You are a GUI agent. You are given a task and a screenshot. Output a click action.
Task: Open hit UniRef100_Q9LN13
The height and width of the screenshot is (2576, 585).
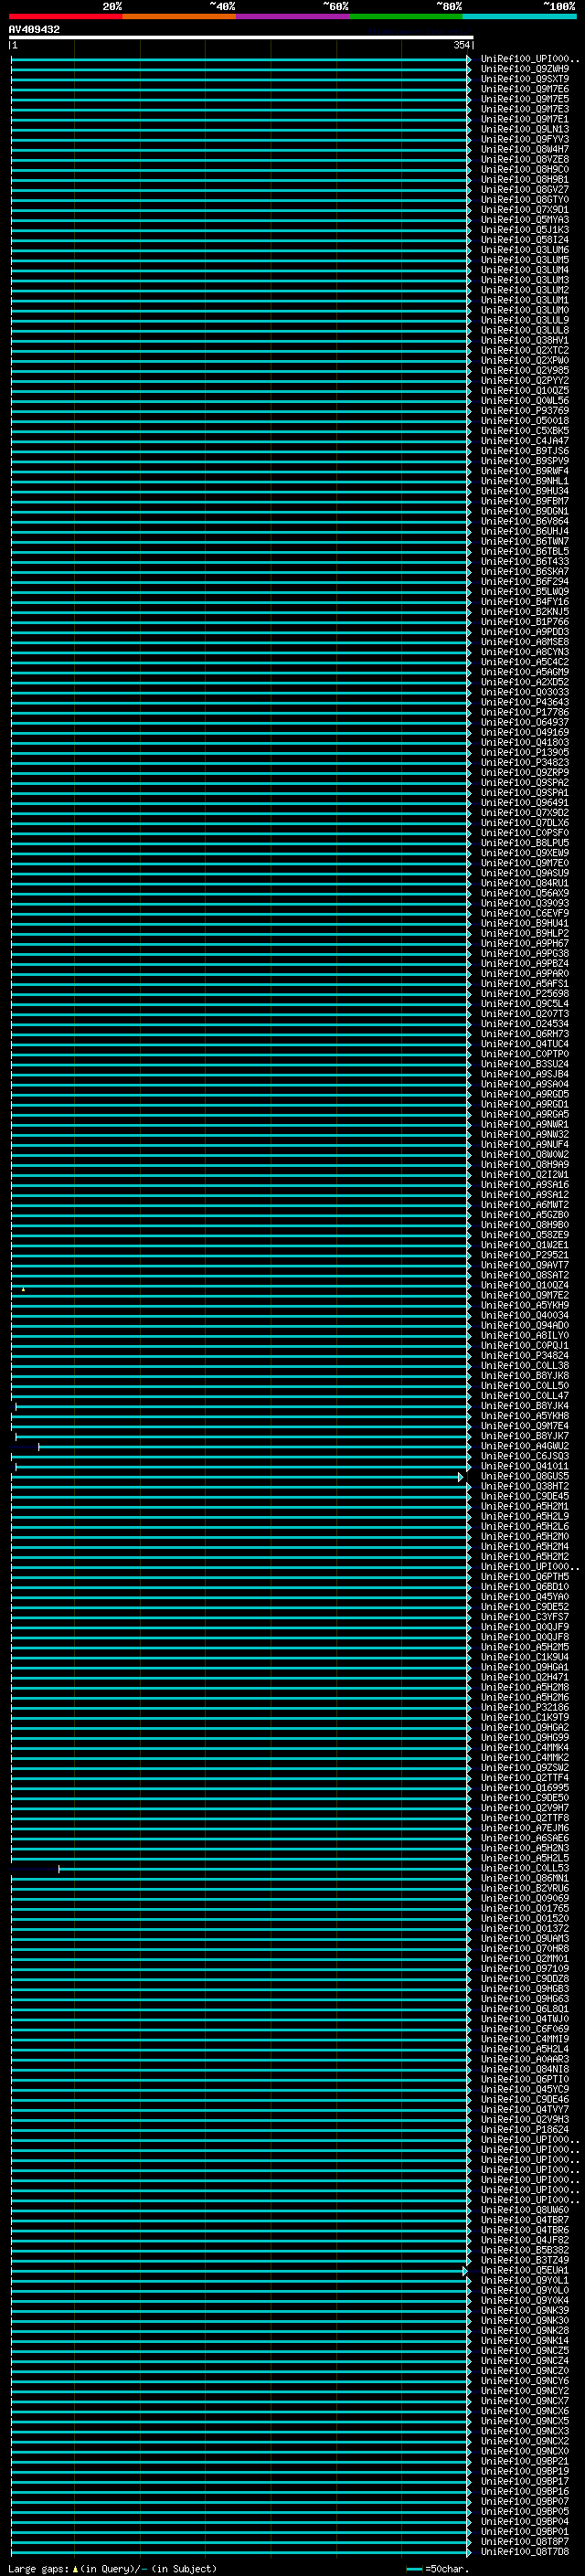[524, 129]
